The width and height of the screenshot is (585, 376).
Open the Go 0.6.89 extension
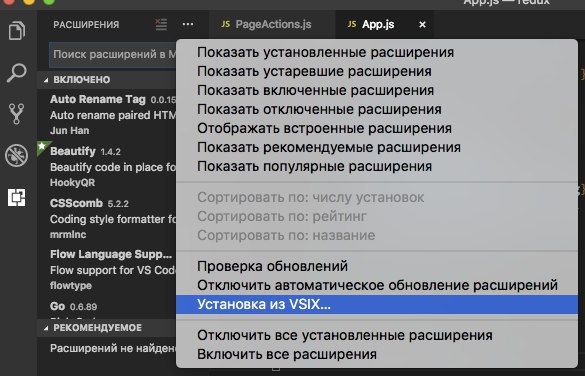coord(107,307)
